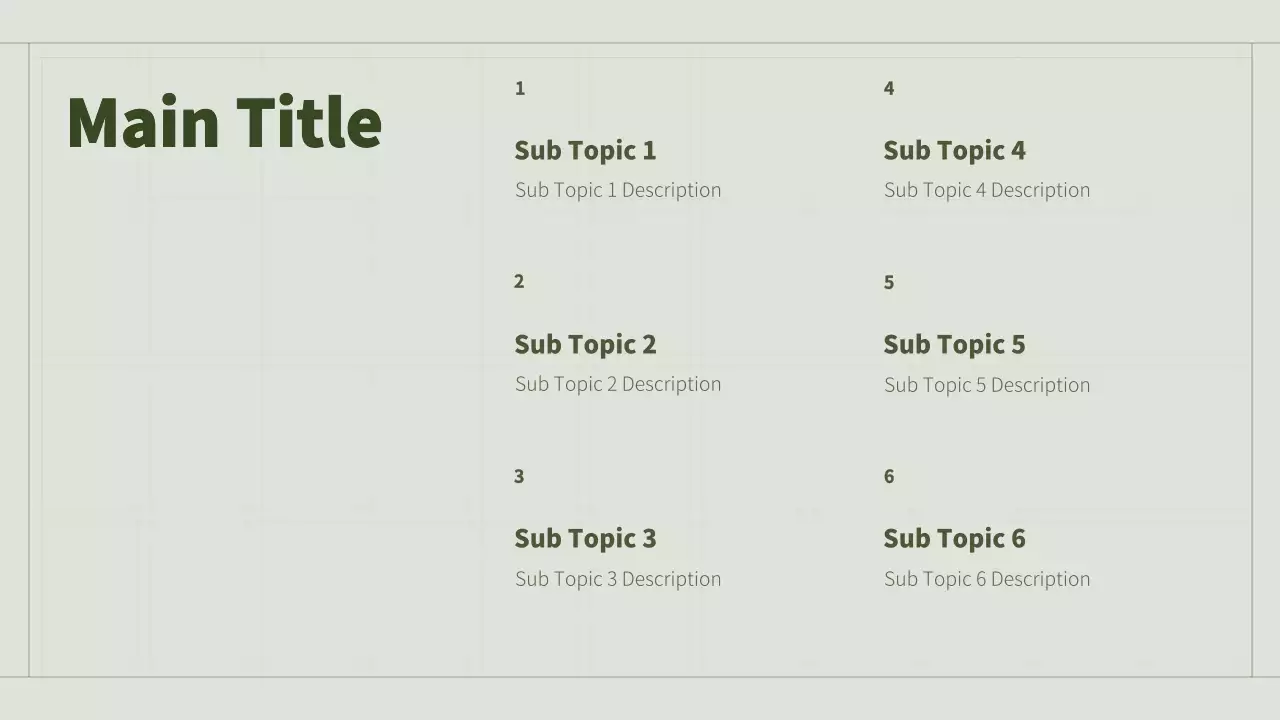Select the Sub Topic 1 Description text

coord(618,190)
